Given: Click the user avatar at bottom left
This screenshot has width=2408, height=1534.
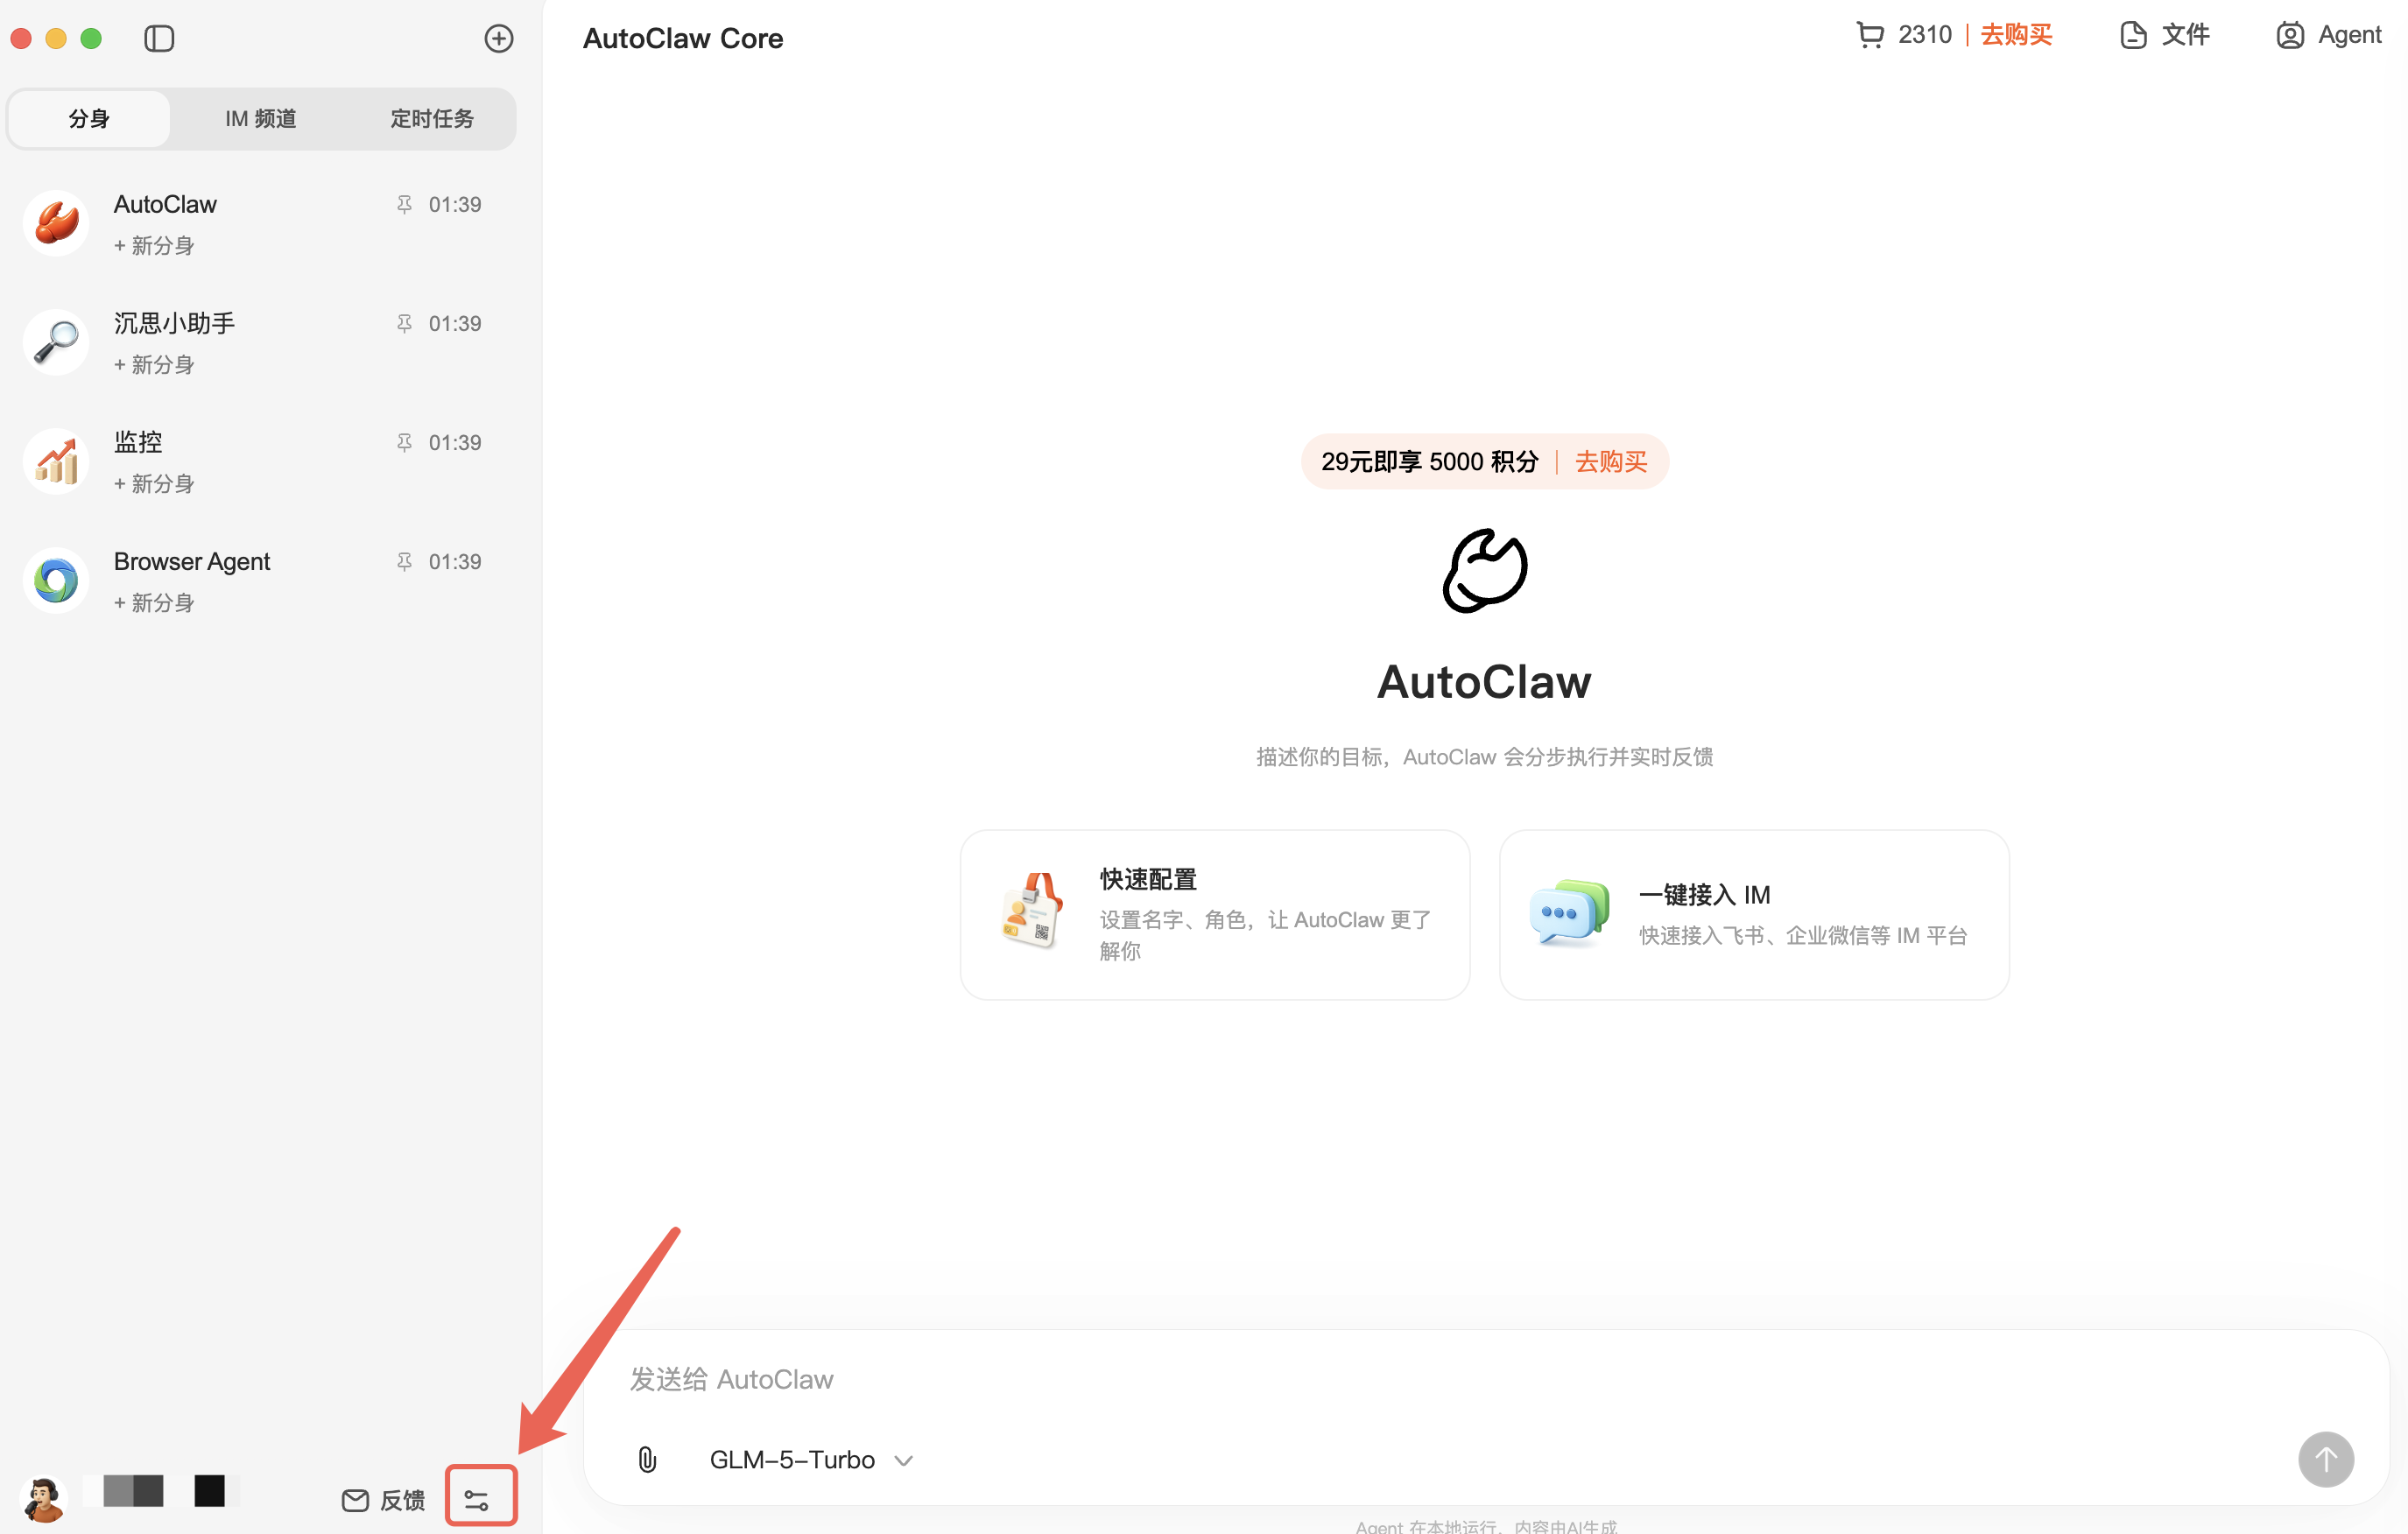Looking at the screenshot, I should tap(44, 1498).
